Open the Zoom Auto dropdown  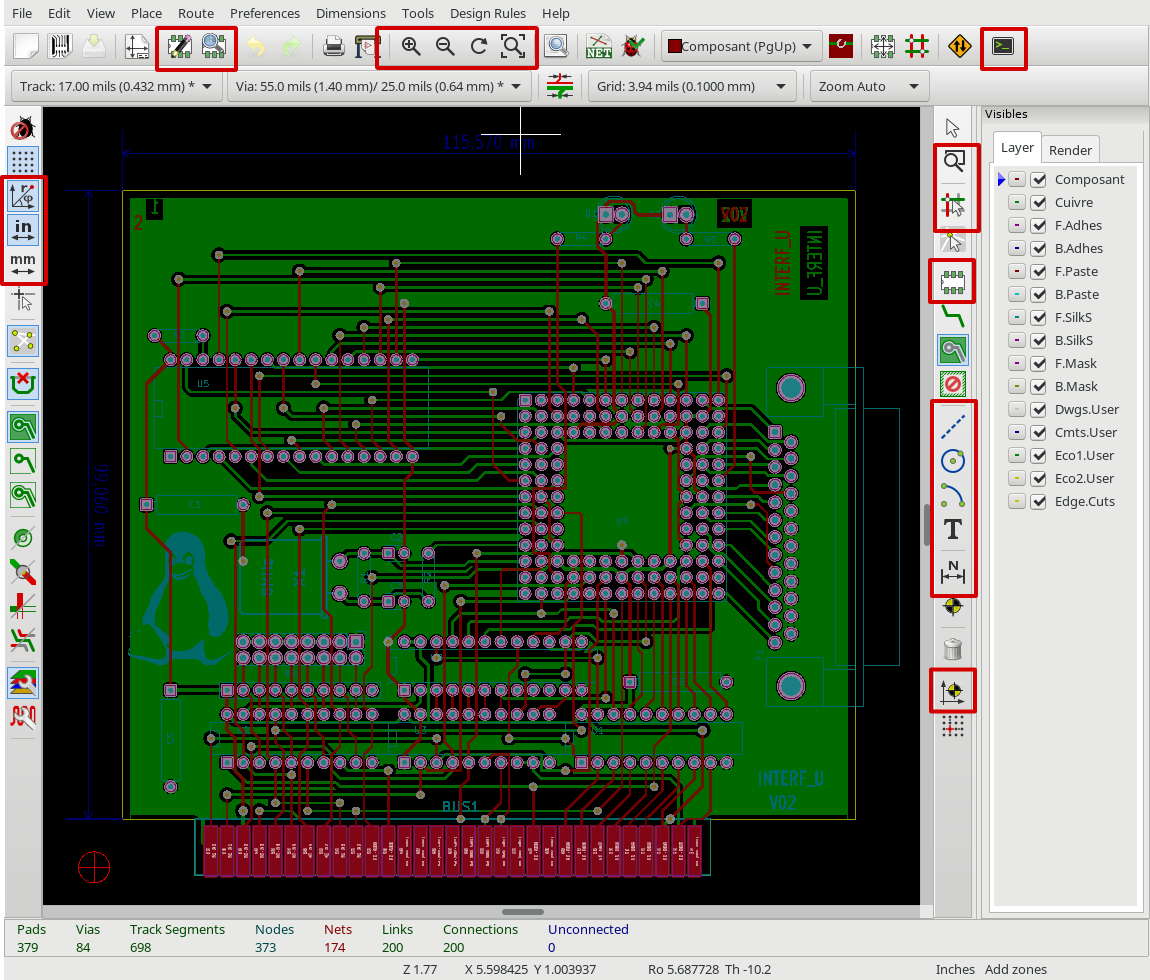coord(868,87)
